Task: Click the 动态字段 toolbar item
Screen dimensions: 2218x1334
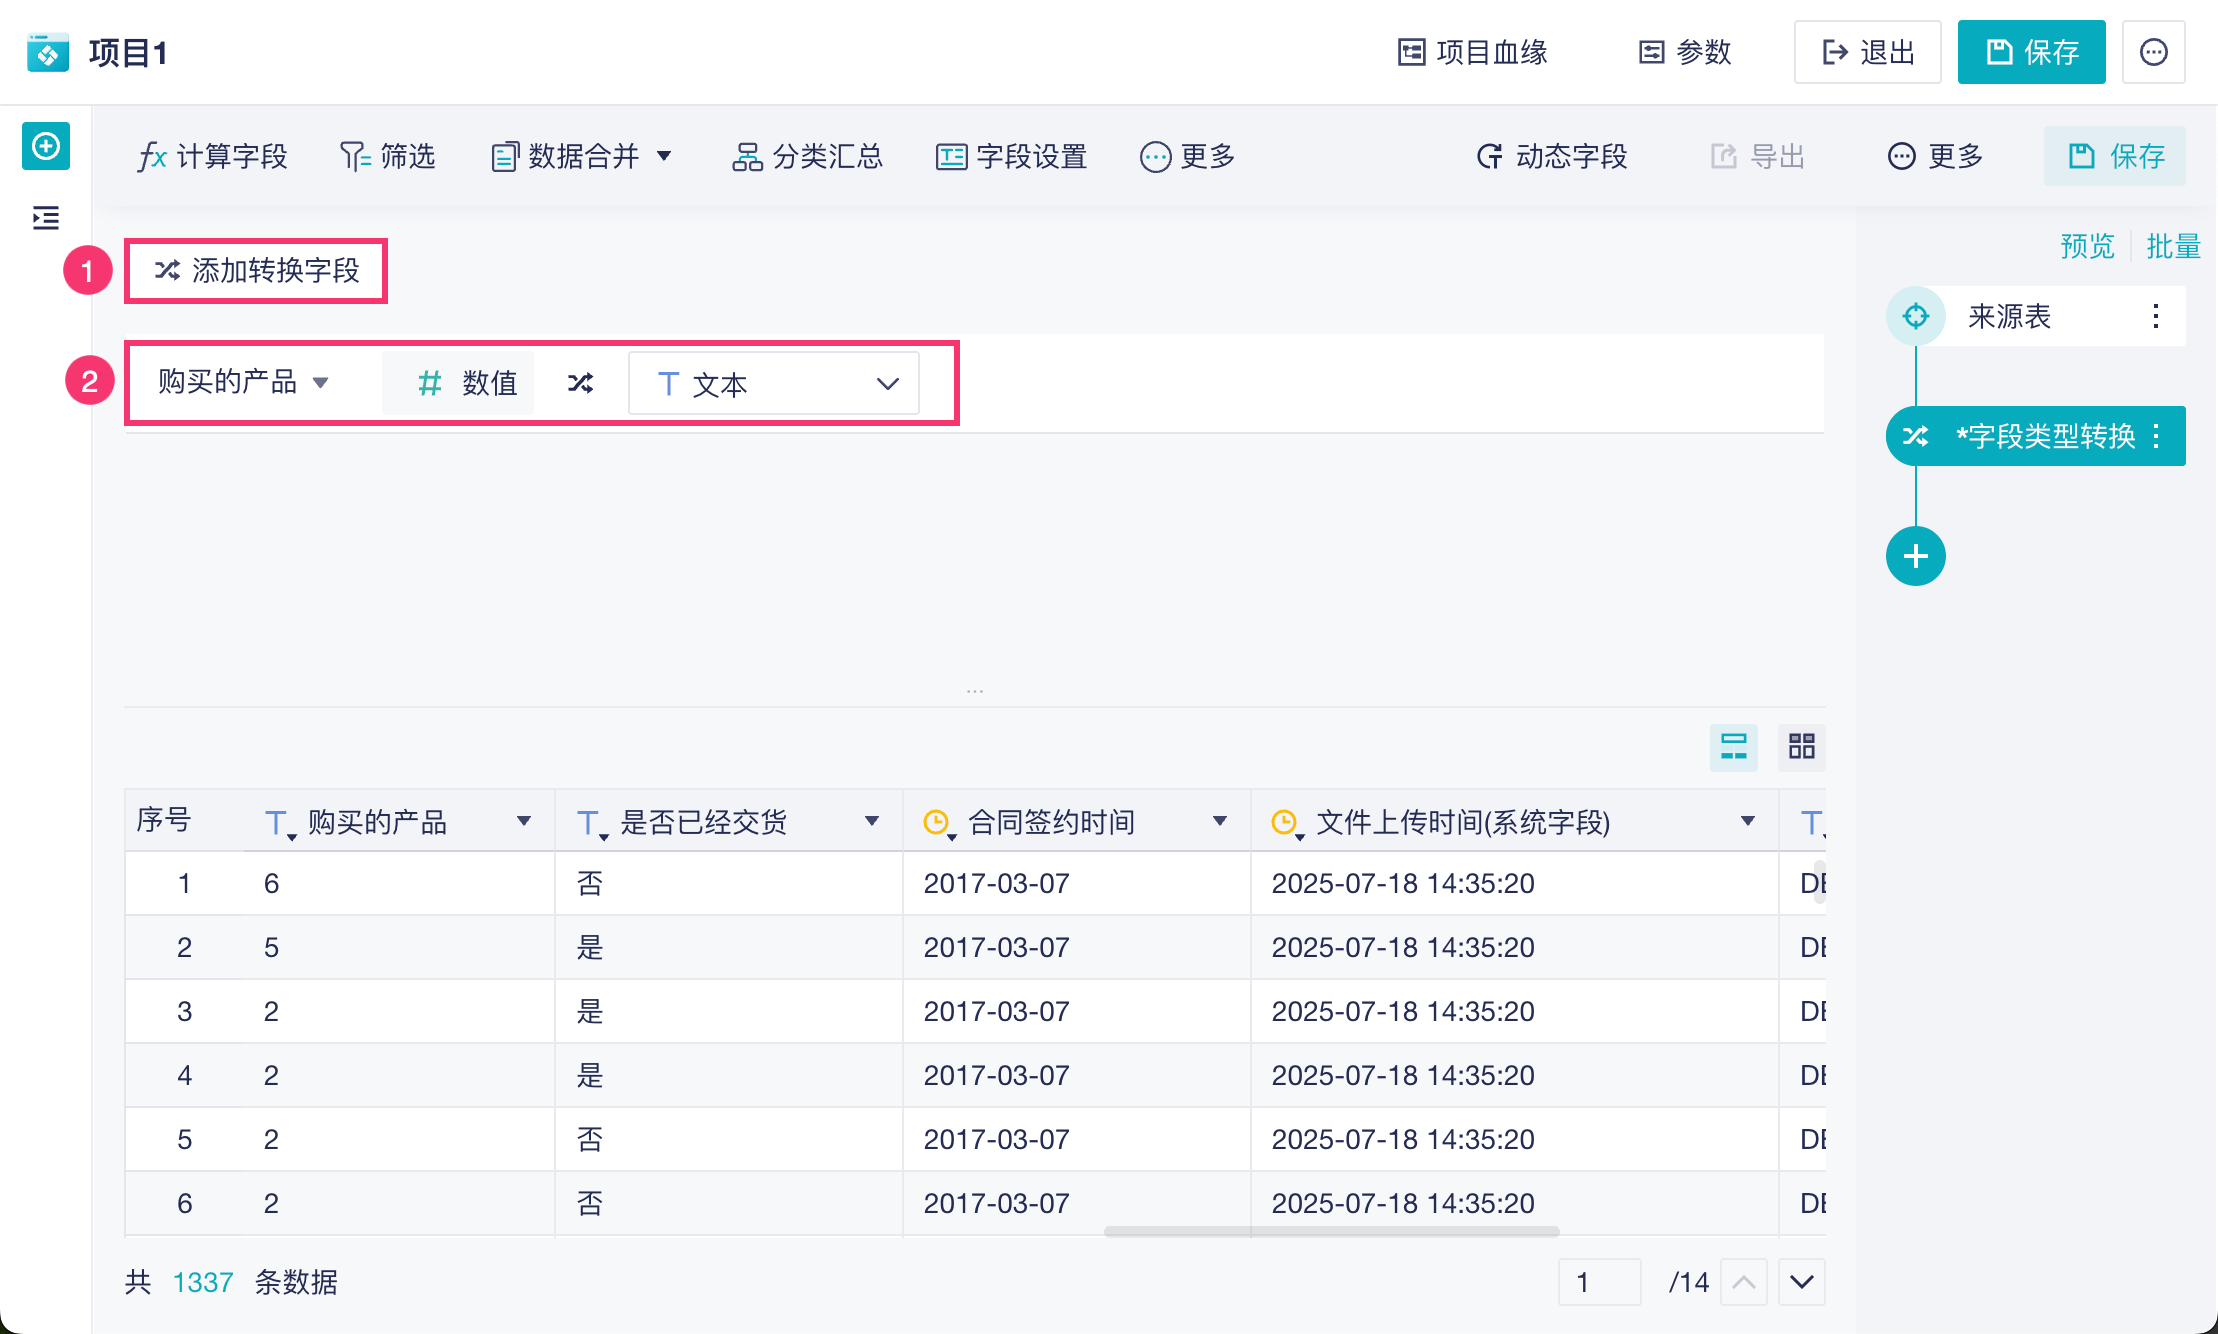Action: (1552, 156)
